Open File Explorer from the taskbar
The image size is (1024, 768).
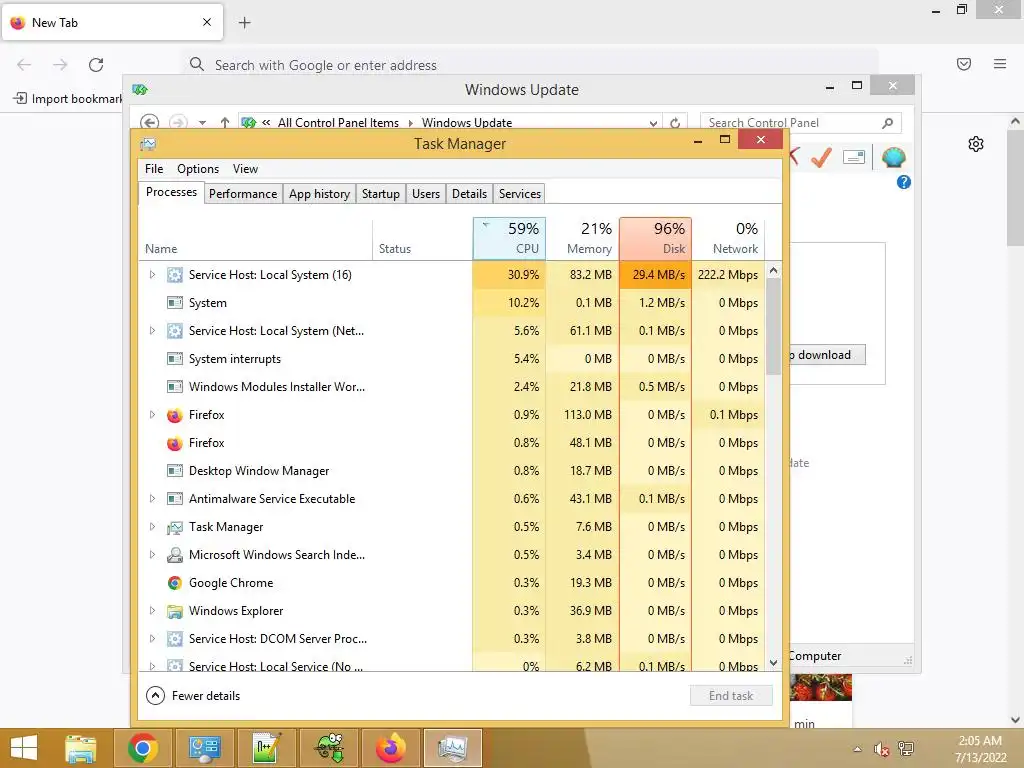pyautogui.click(x=81, y=748)
